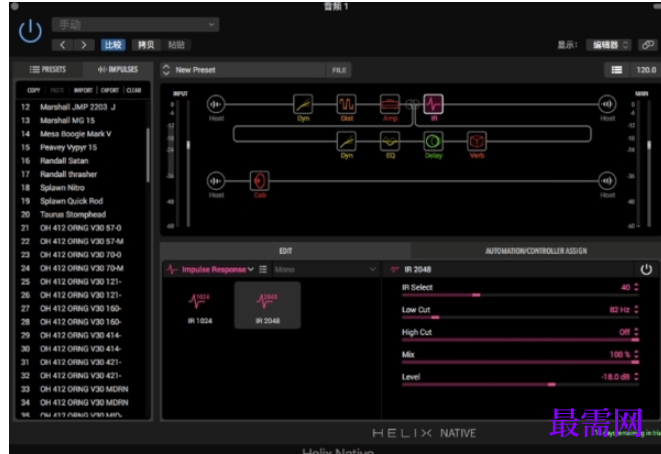Click the 120.0 tempo value
The height and width of the screenshot is (454, 661).
646,70
